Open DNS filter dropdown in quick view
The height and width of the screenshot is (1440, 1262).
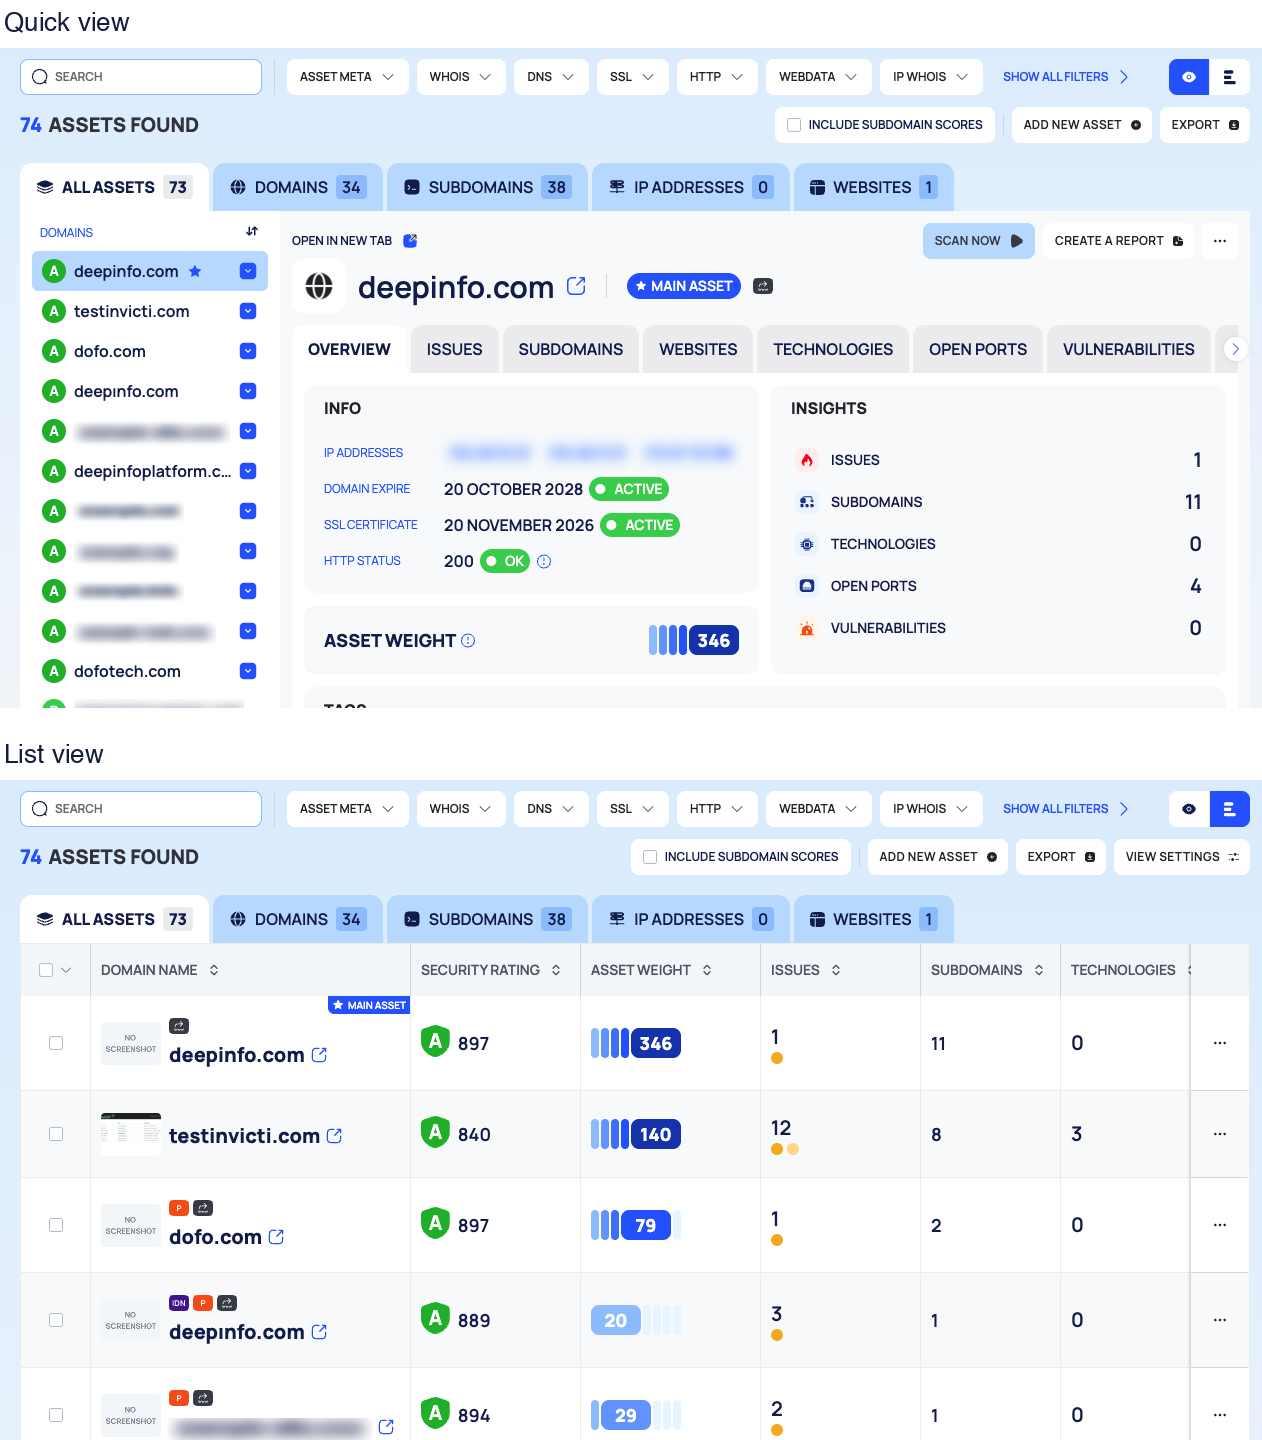pyautogui.click(x=551, y=77)
